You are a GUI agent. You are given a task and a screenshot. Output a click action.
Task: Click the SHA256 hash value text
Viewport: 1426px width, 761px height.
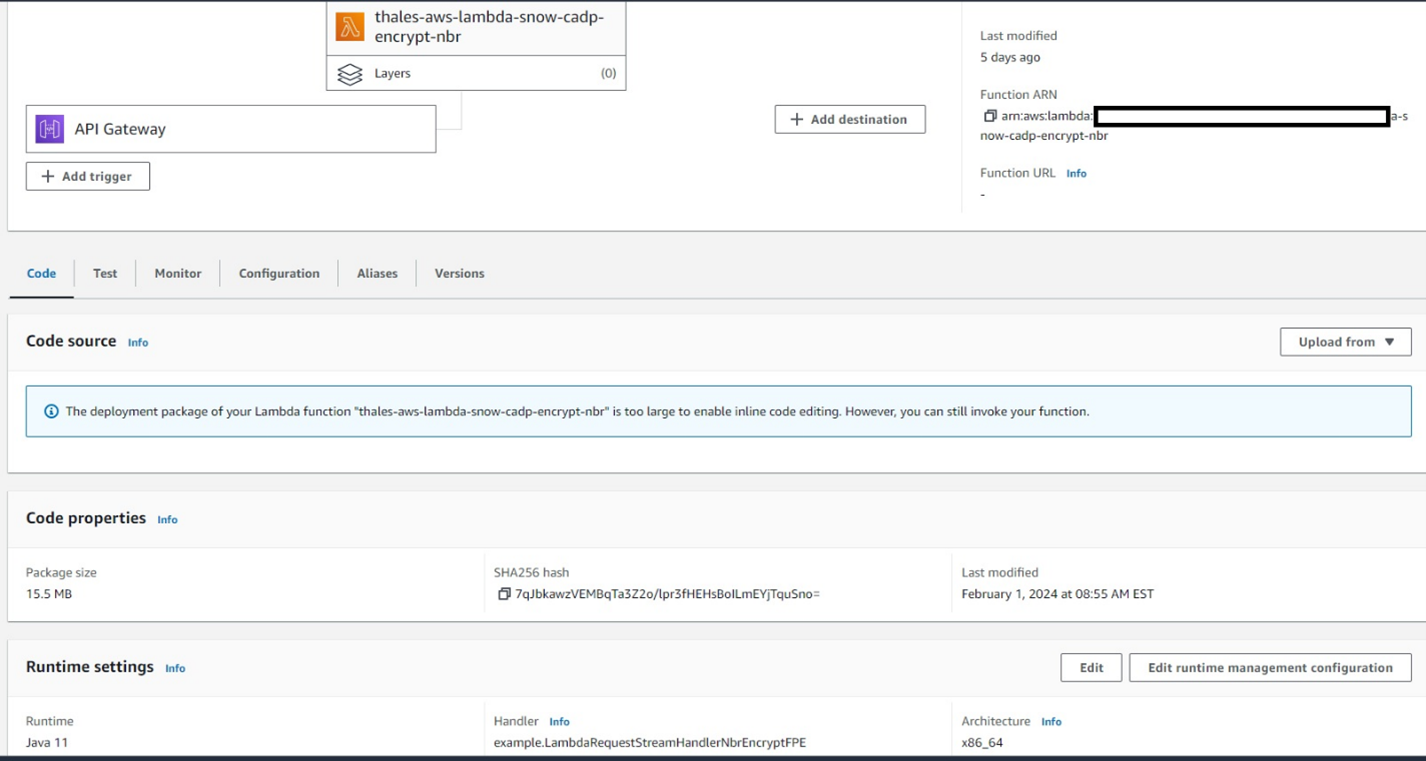[667, 594]
